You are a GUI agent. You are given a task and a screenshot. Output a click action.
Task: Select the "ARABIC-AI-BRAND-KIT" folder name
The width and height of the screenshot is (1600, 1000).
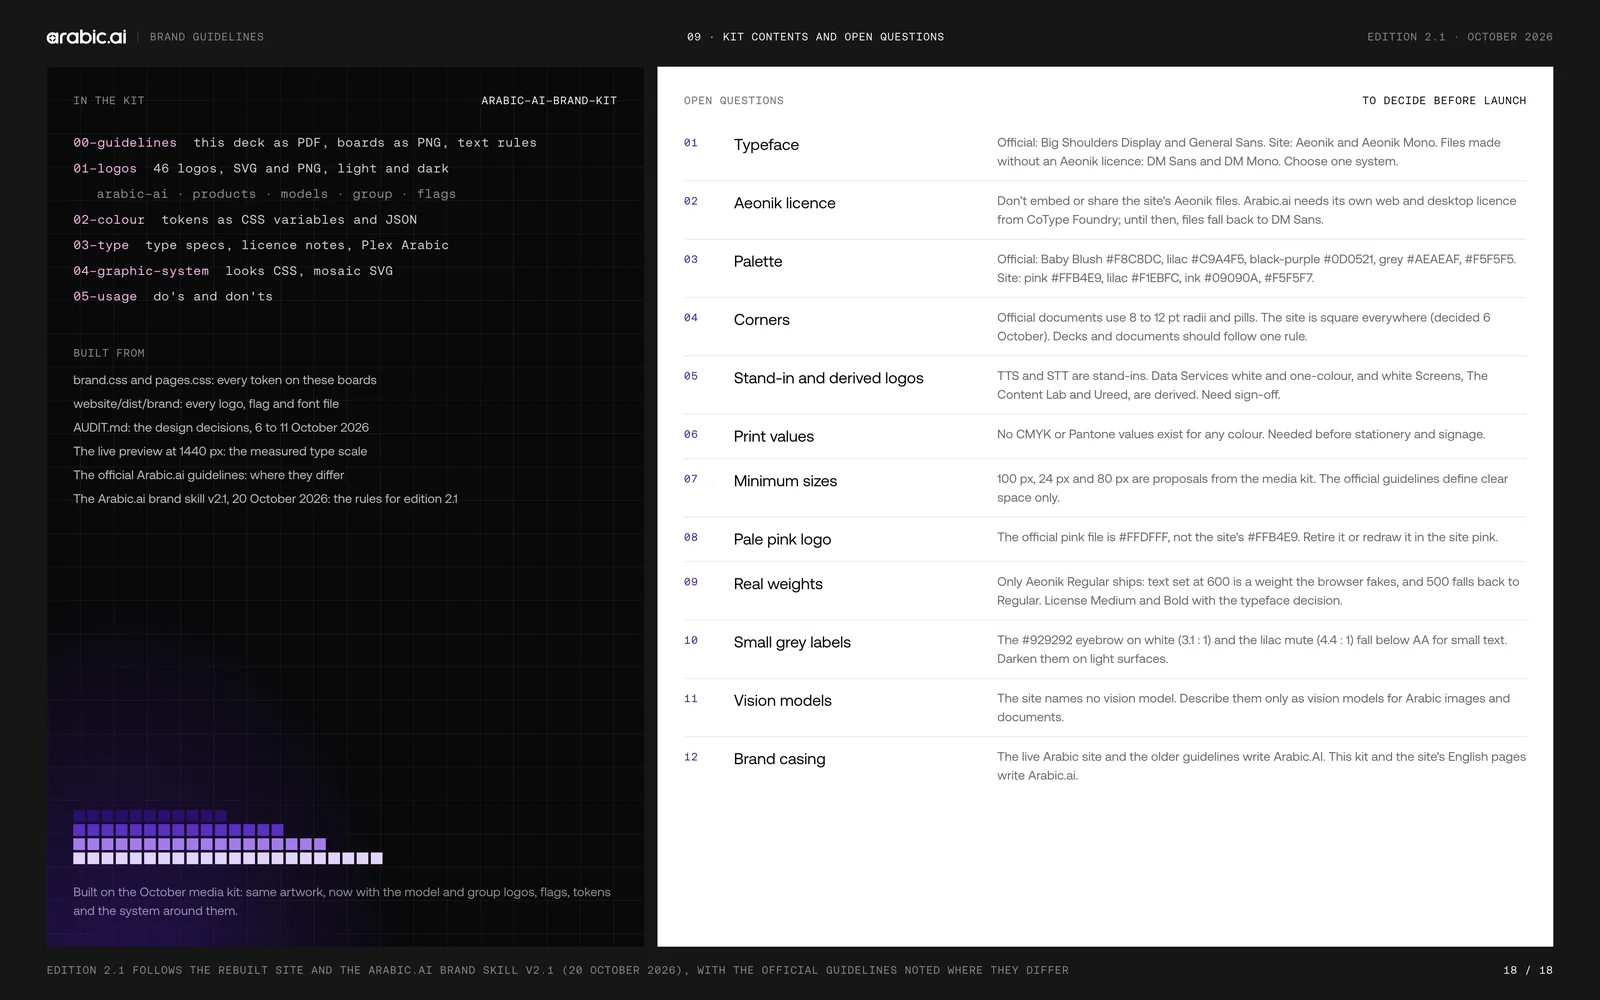click(549, 101)
